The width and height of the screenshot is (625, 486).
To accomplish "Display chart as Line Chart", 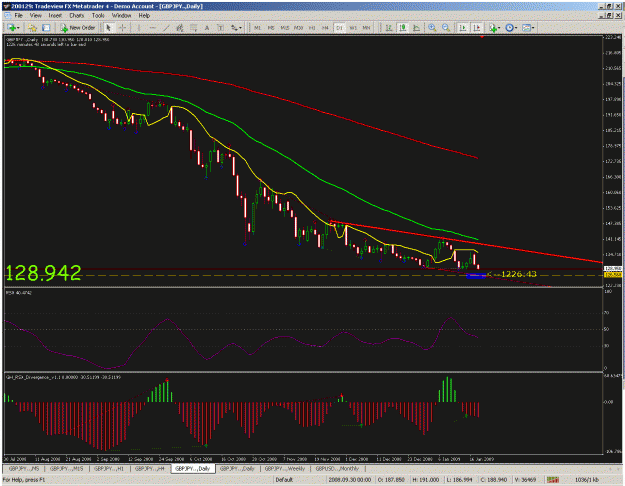I will click(x=417, y=28).
